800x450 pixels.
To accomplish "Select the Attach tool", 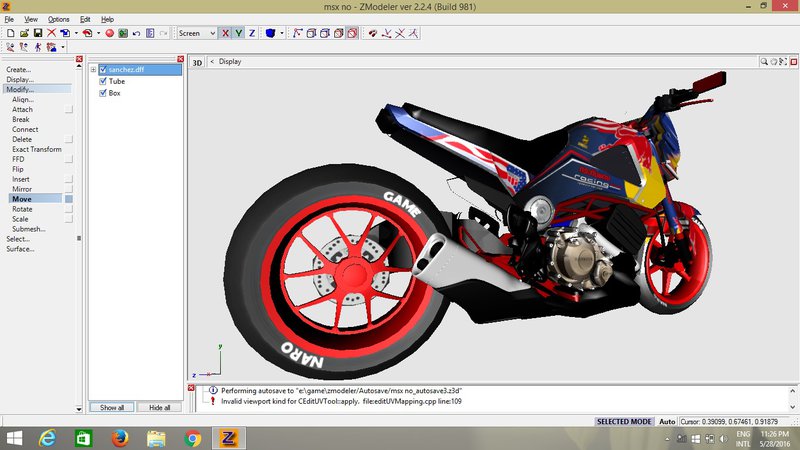I will point(22,109).
